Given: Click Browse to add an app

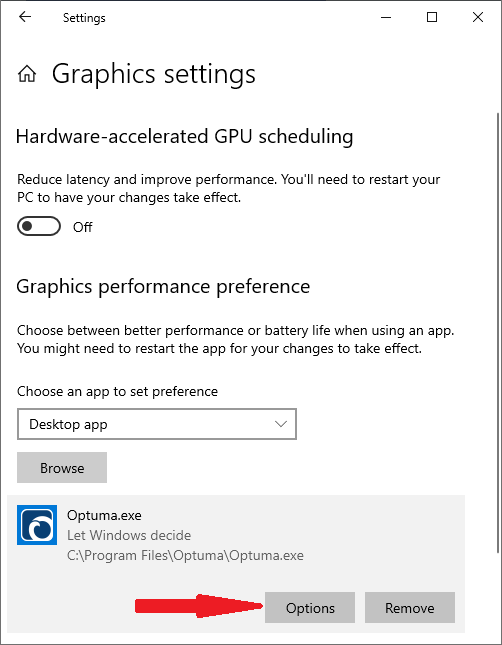Looking at the screenshot, I should point(62,468).
